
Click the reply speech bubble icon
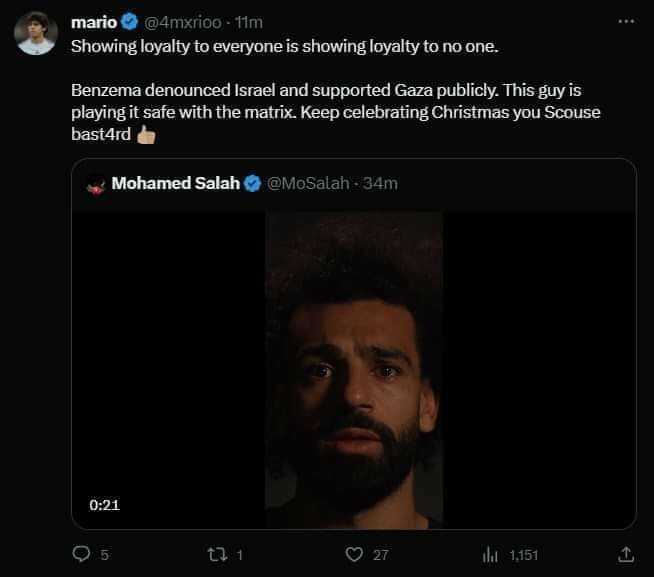[x=83, y=553]
